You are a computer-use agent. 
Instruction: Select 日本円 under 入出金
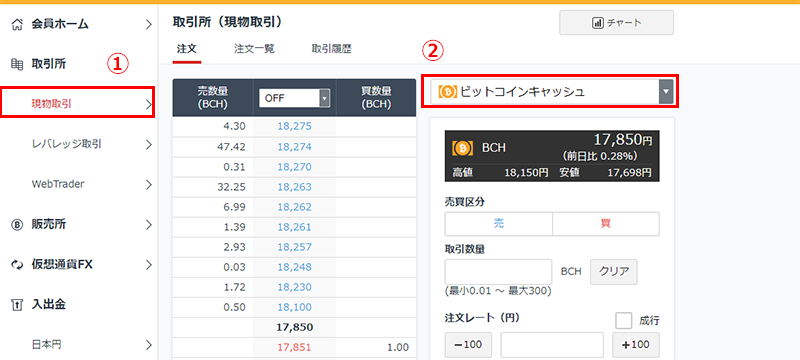coord(46,345)
